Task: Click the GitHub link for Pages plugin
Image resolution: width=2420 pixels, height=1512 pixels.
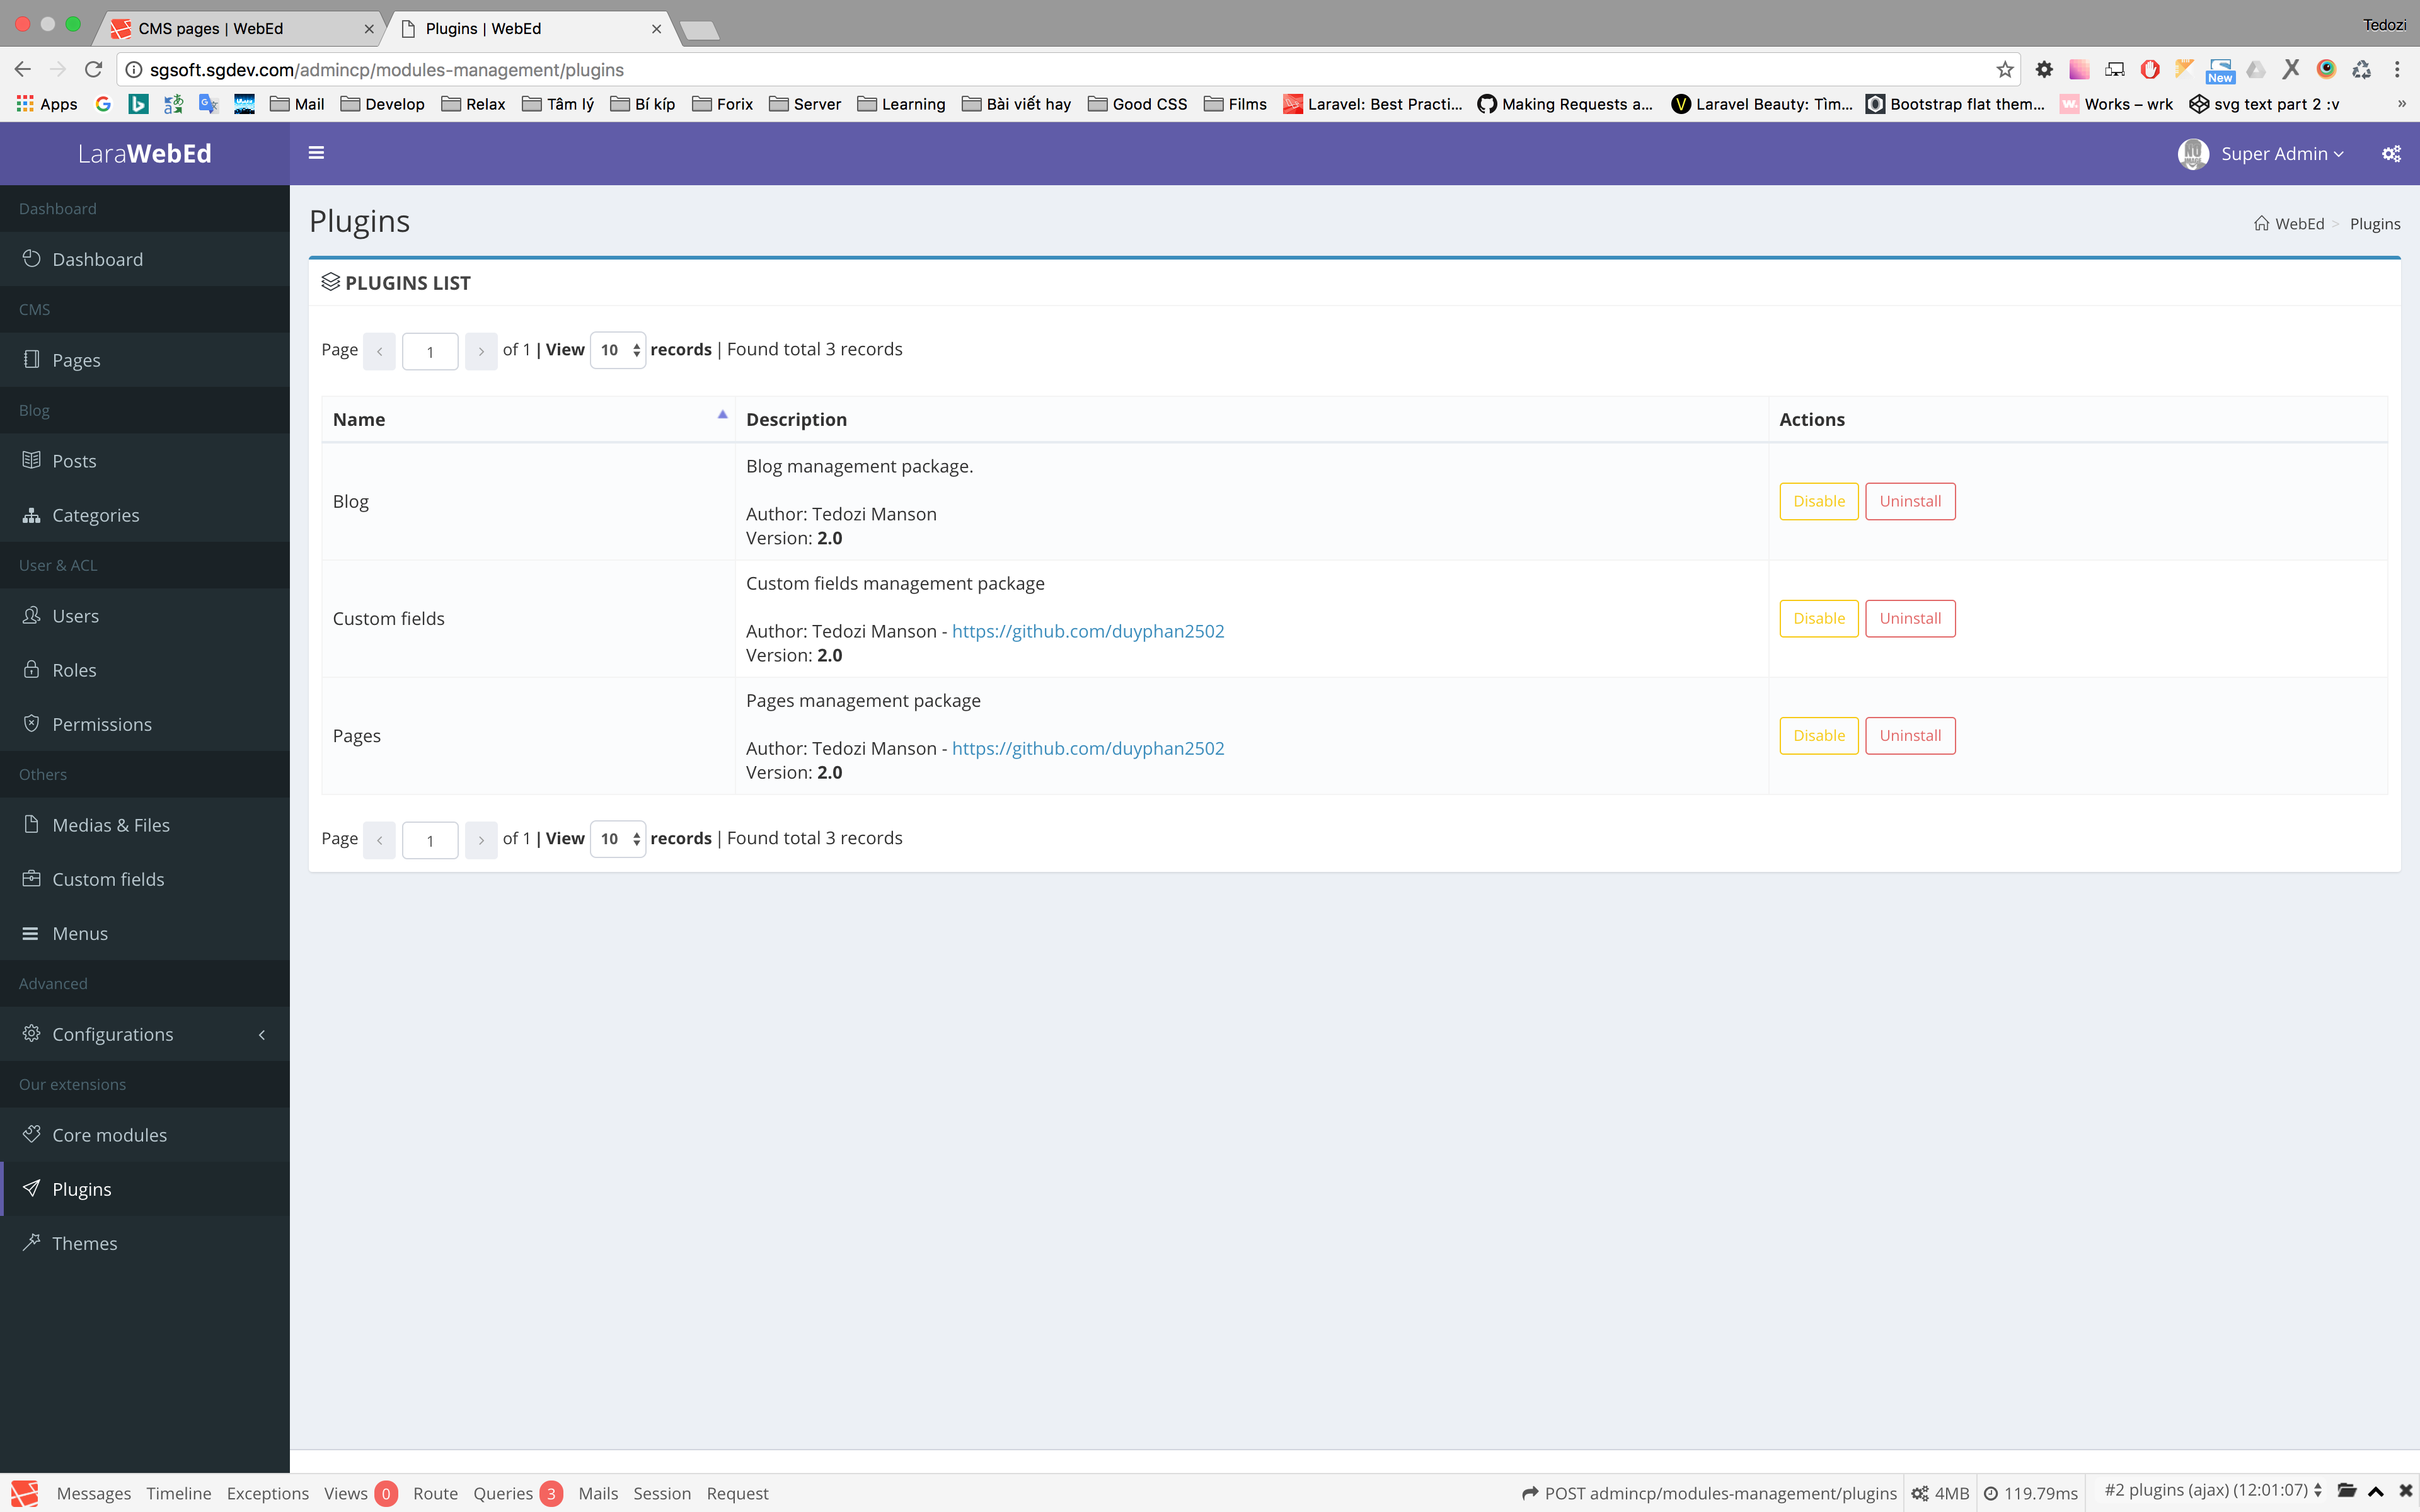Action: pyautogui.click(x=1087, y=747)
